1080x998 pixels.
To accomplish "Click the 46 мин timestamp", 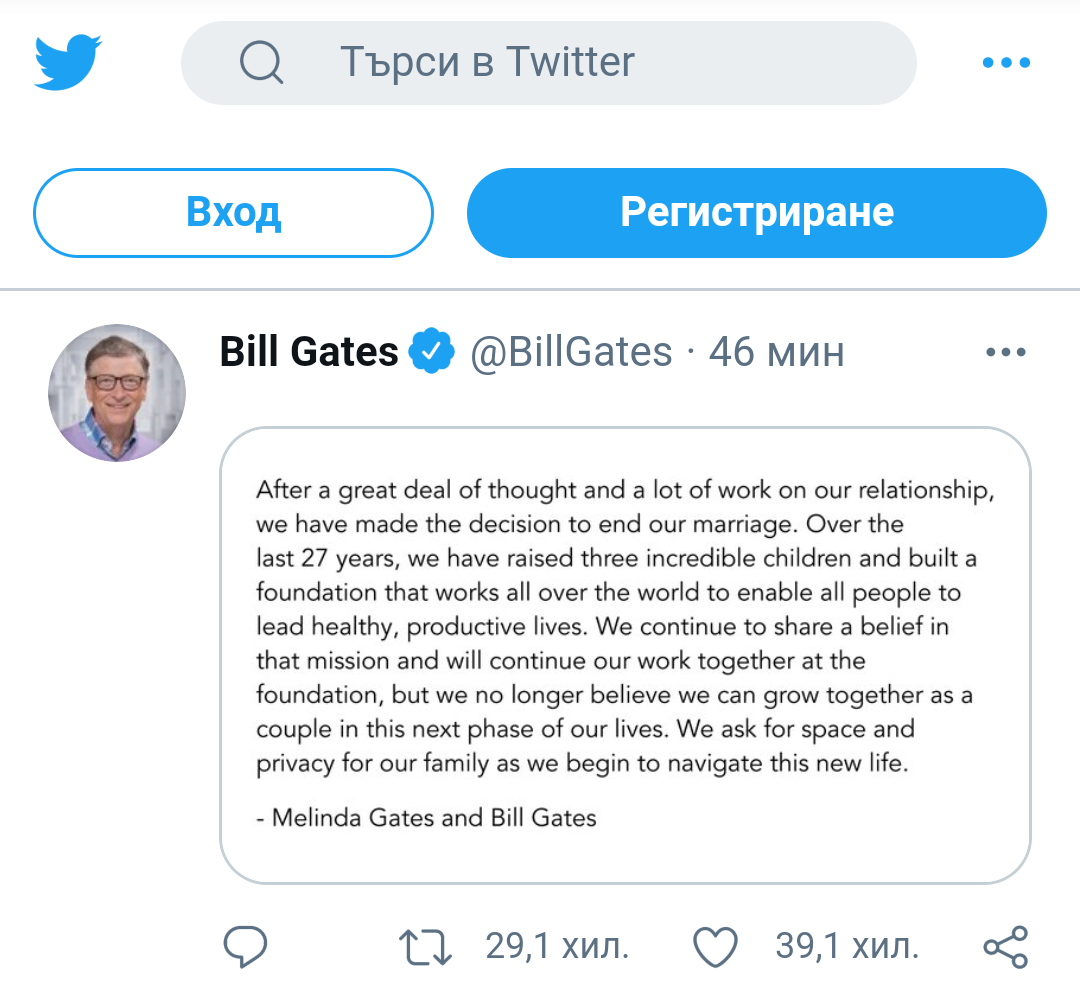I will pyautogui.click(x=776, y=352).
